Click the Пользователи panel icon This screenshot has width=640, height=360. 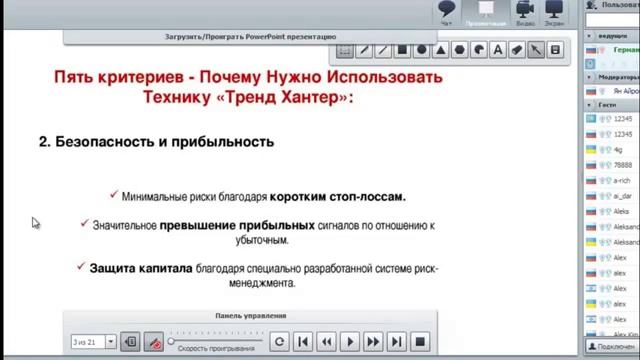(592, 5)
